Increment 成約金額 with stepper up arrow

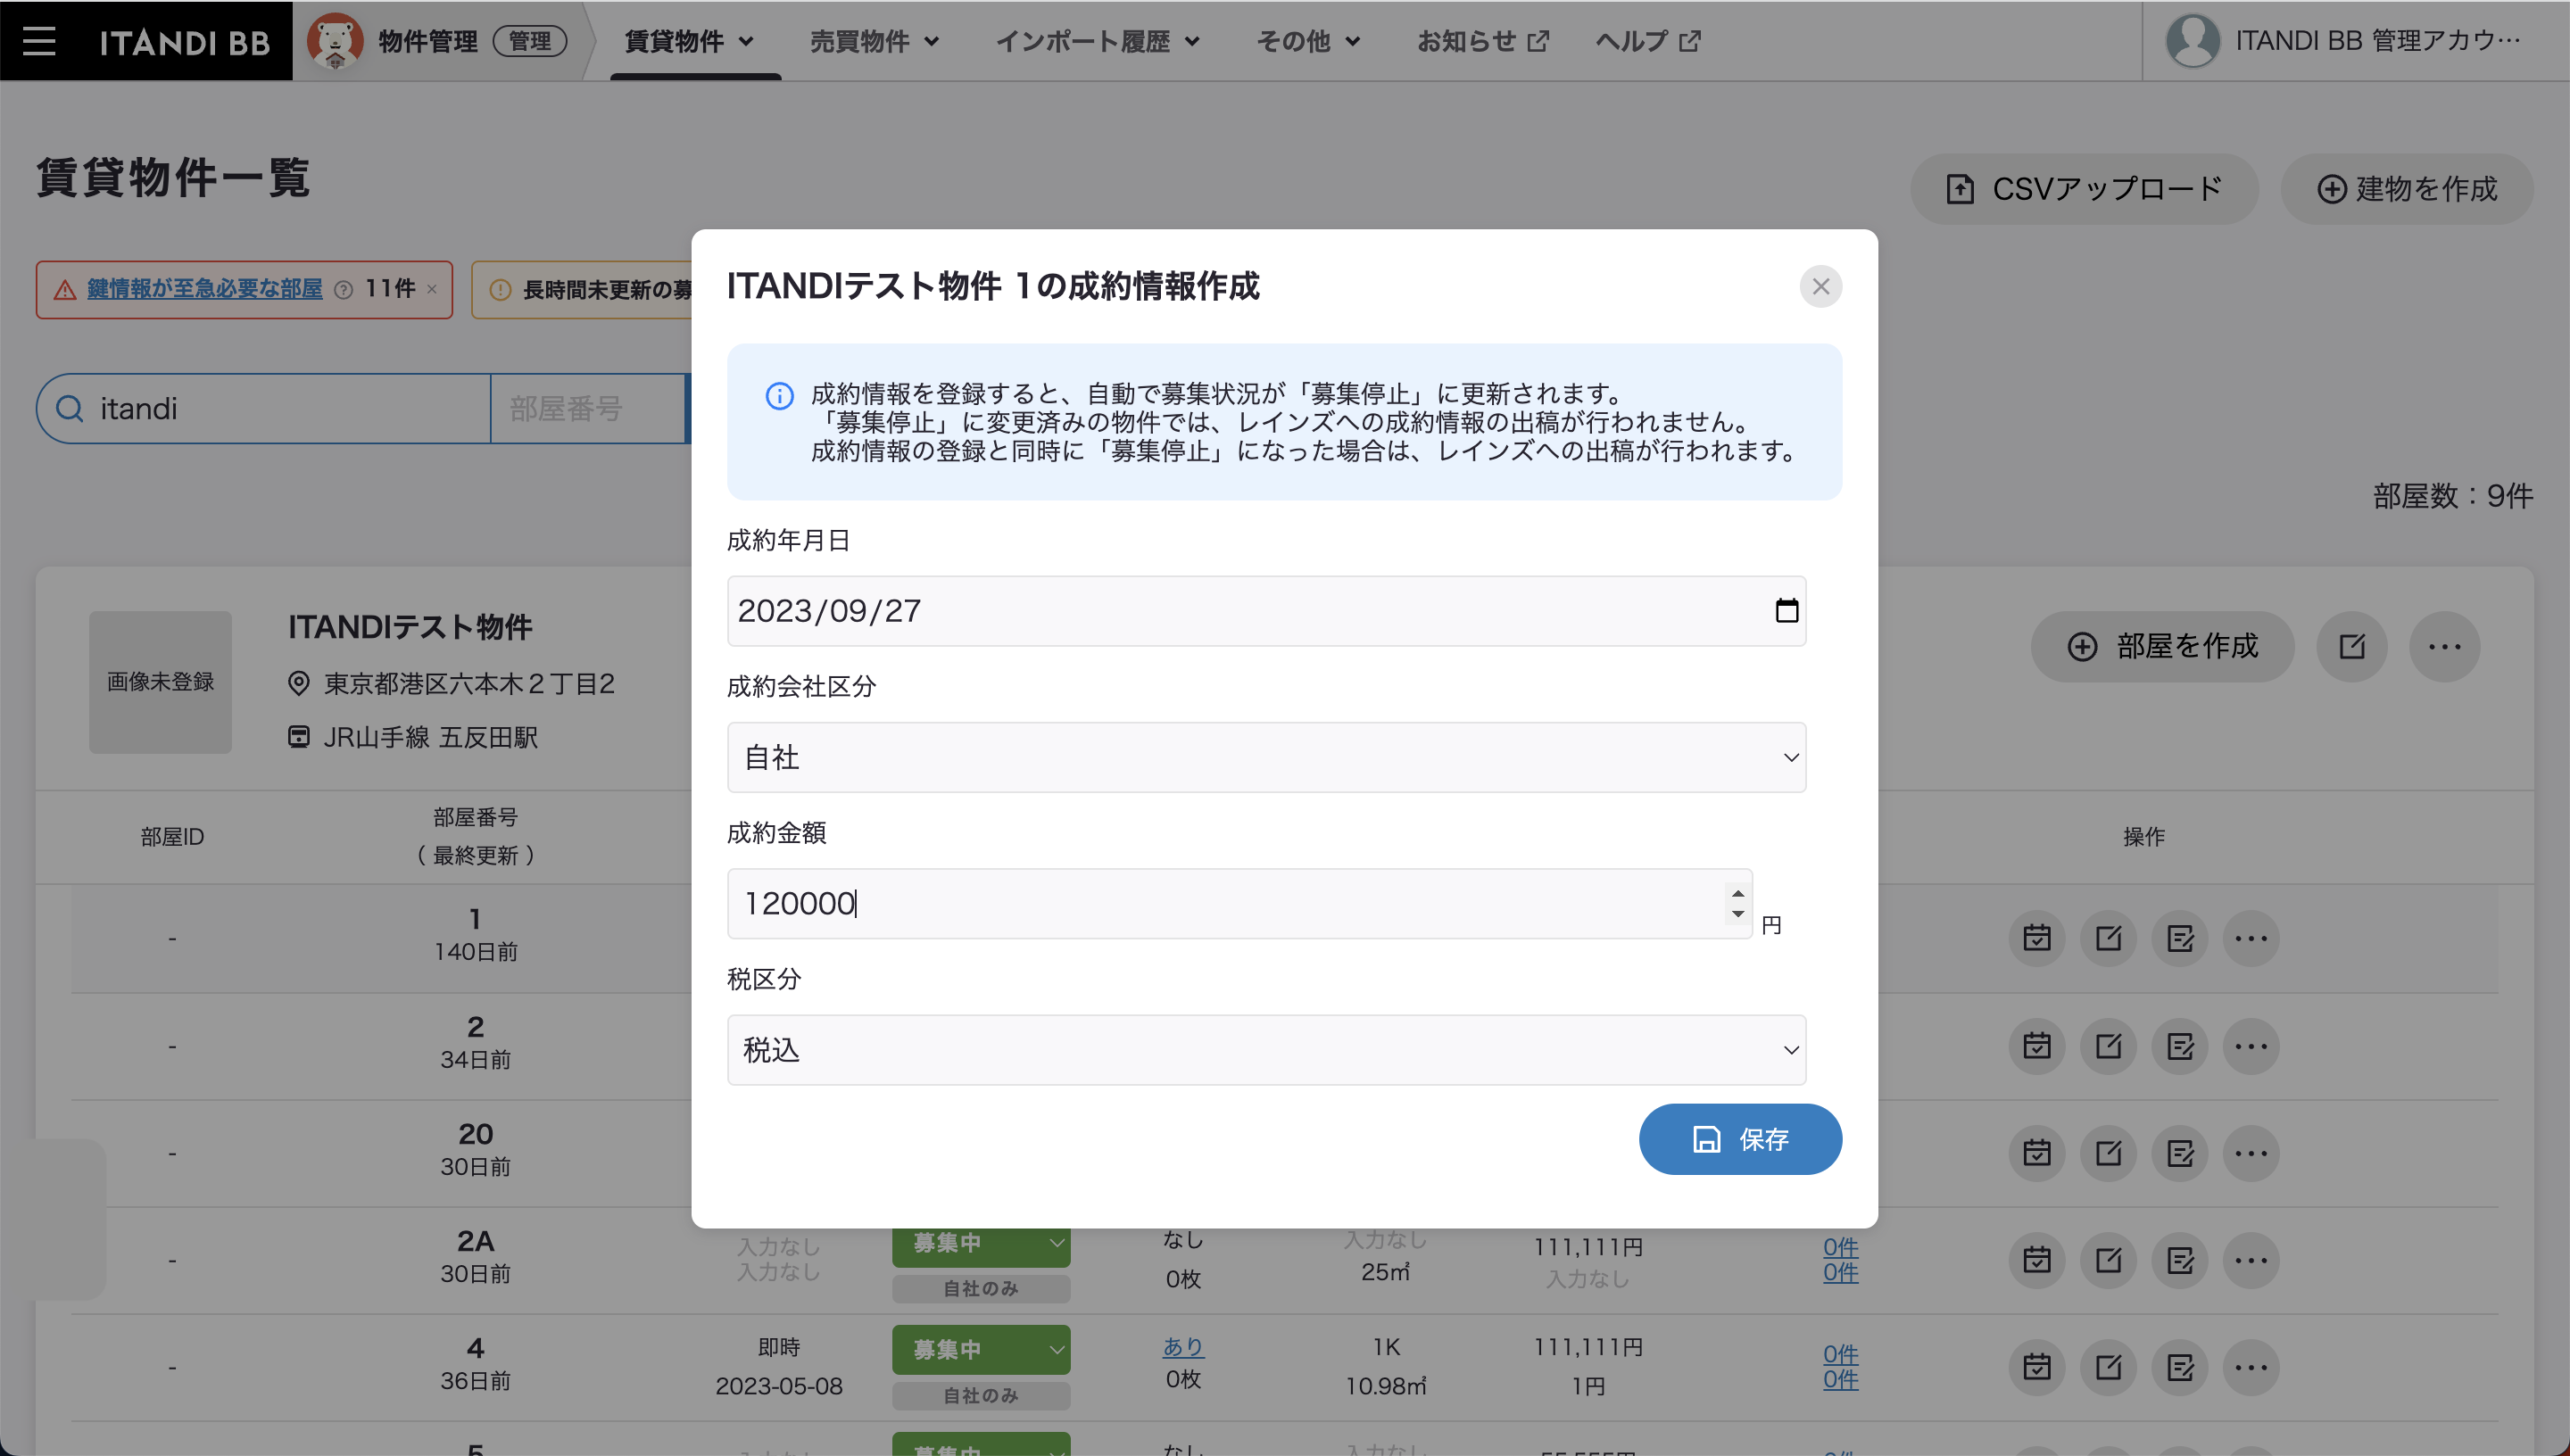1737,894
